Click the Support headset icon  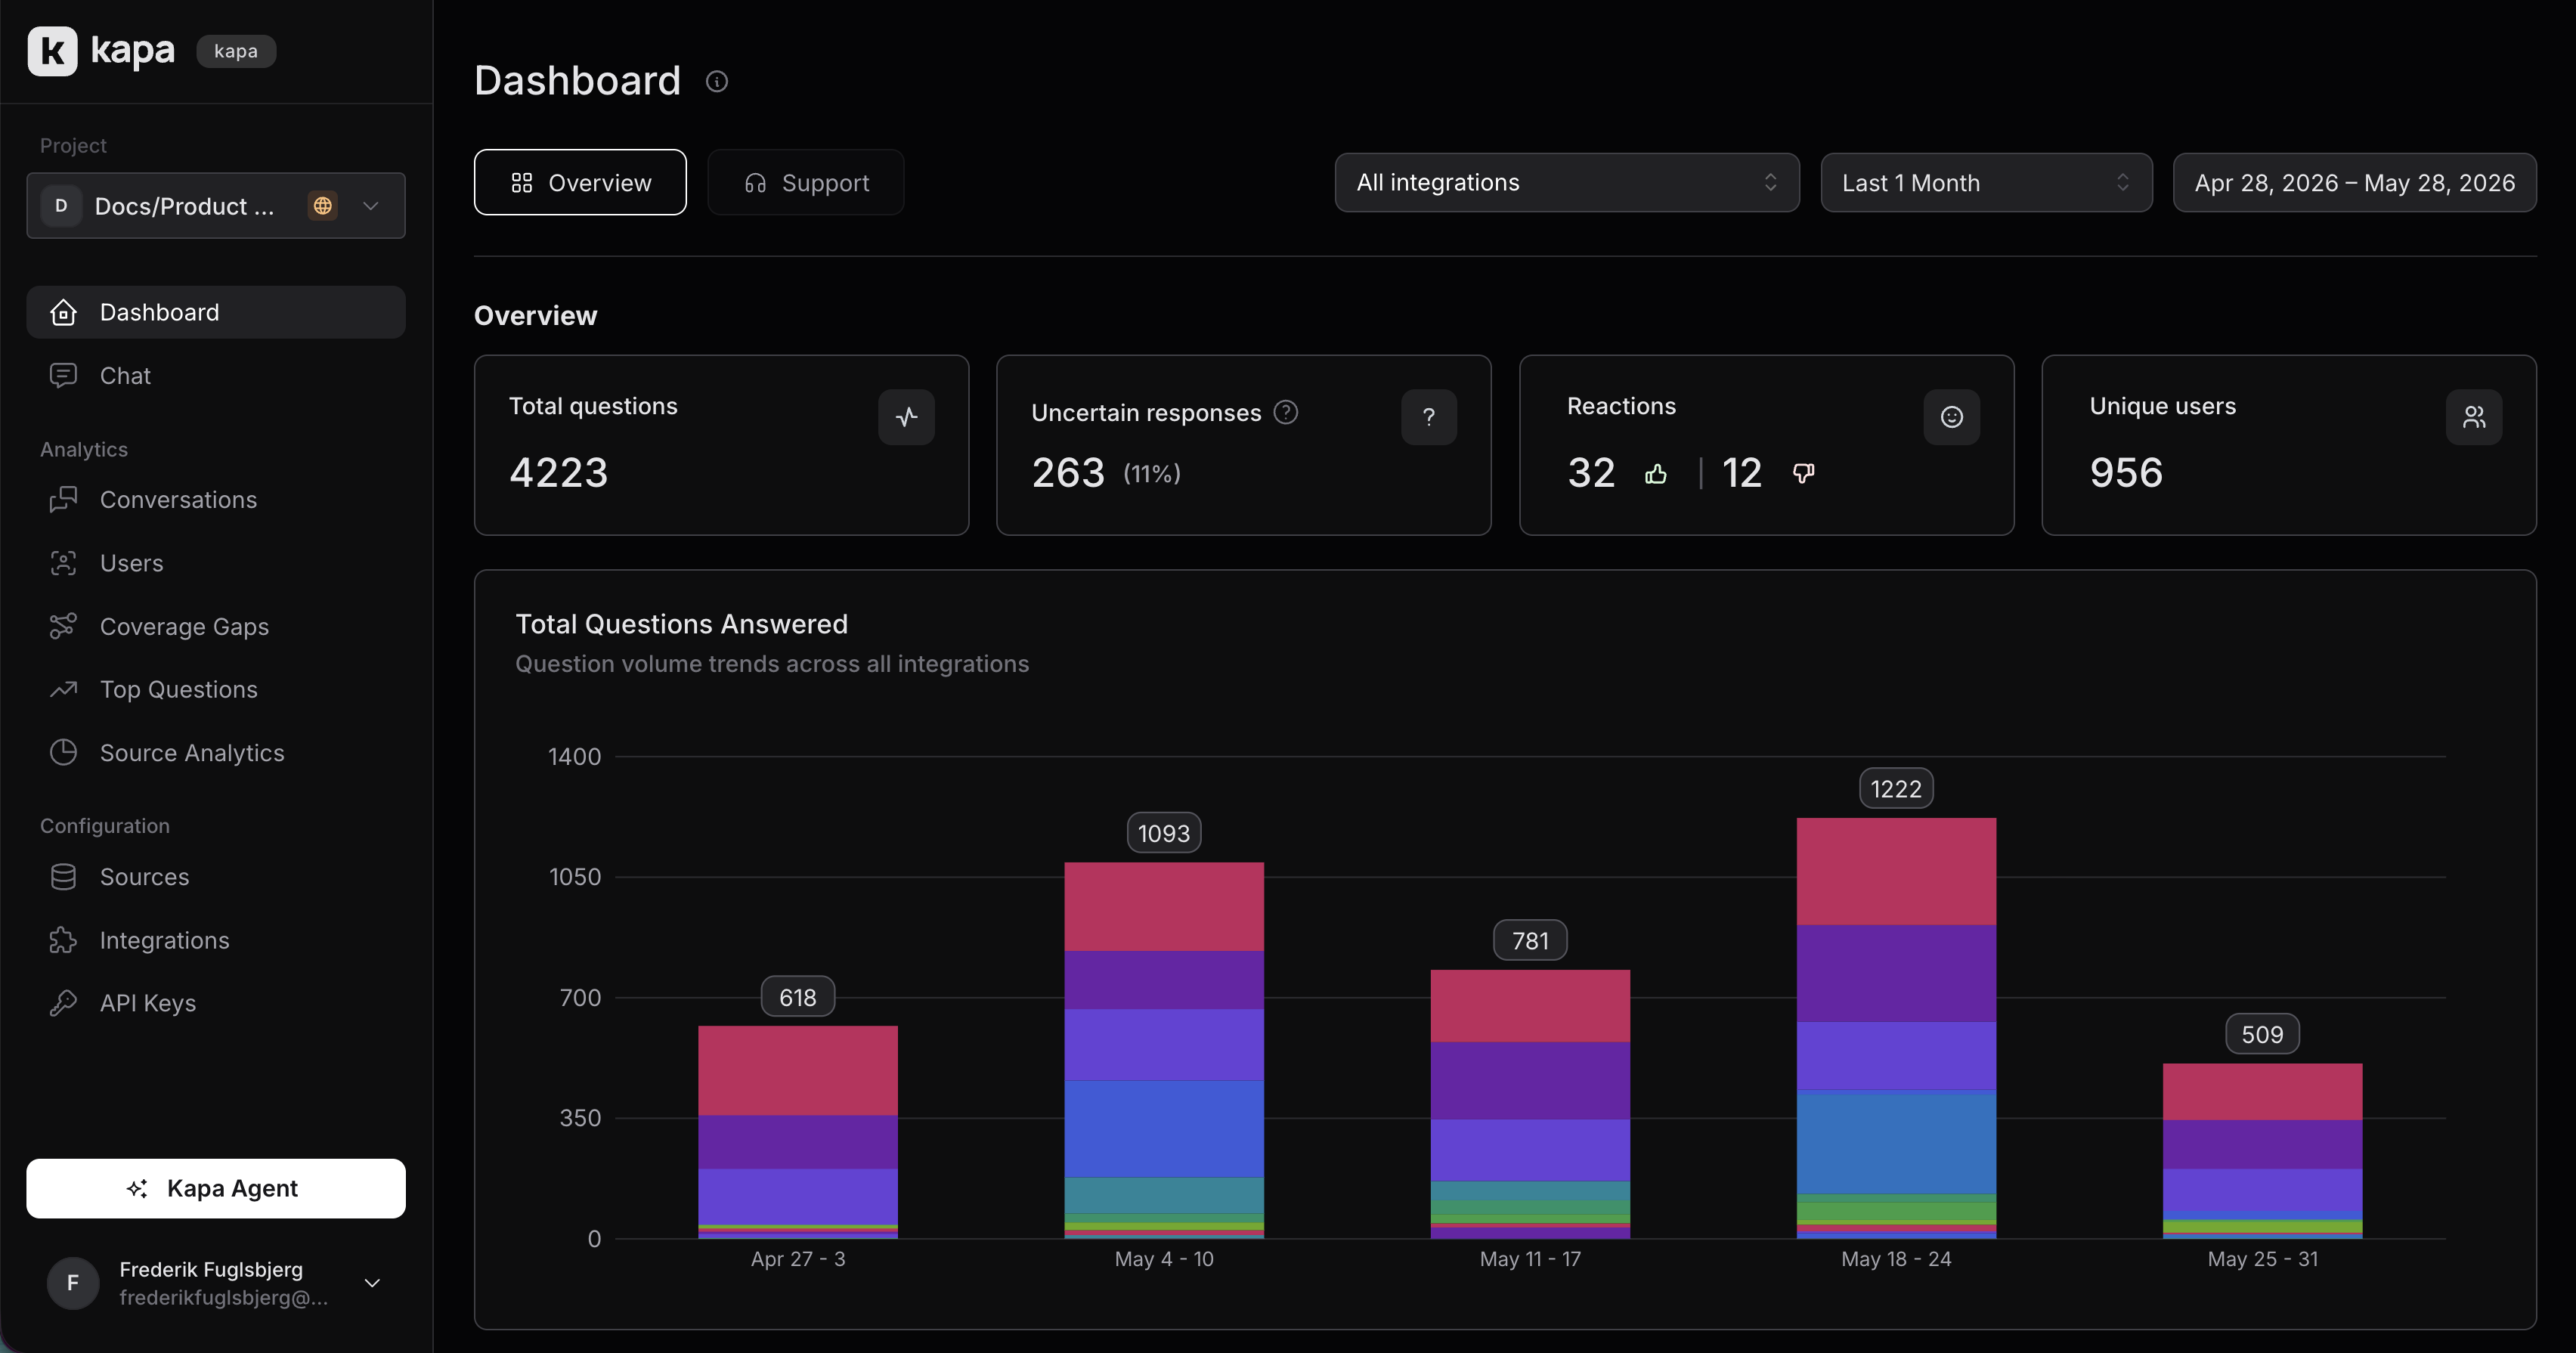[x=755, y=183]
